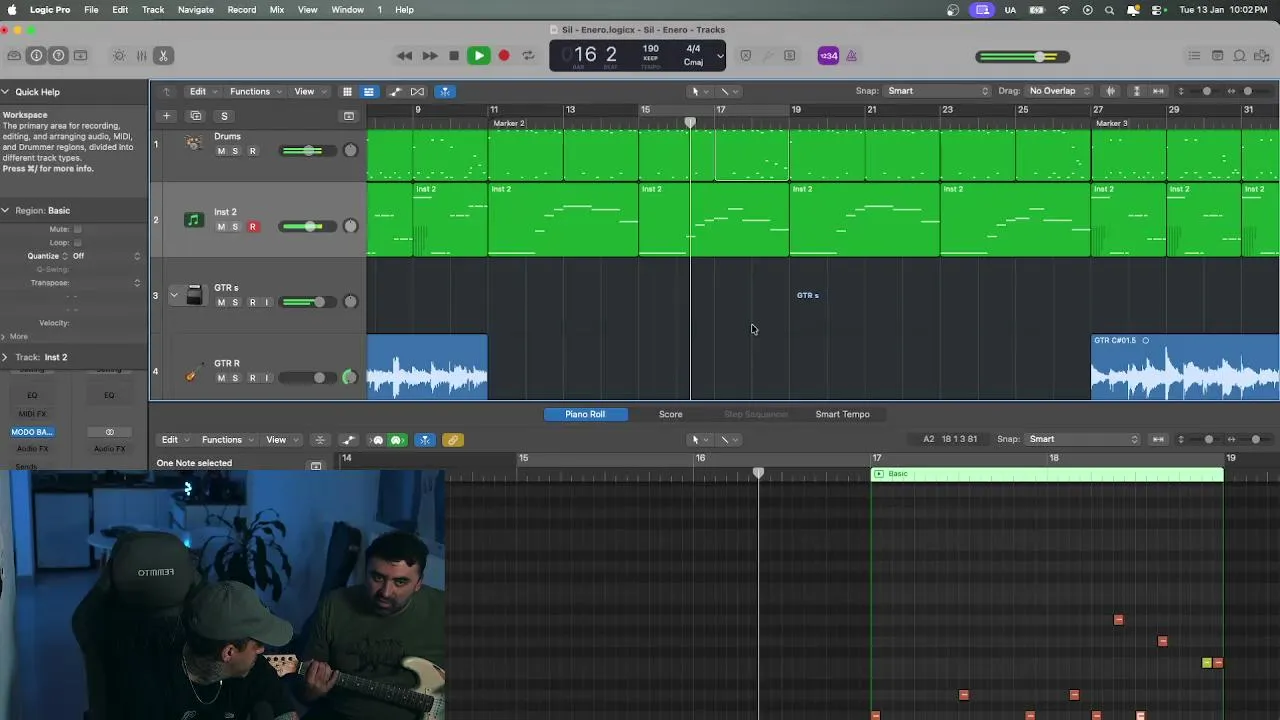1280x720 pixels.
Task: Collapse the Region: Basic inspector section
Action: [5, 210]
